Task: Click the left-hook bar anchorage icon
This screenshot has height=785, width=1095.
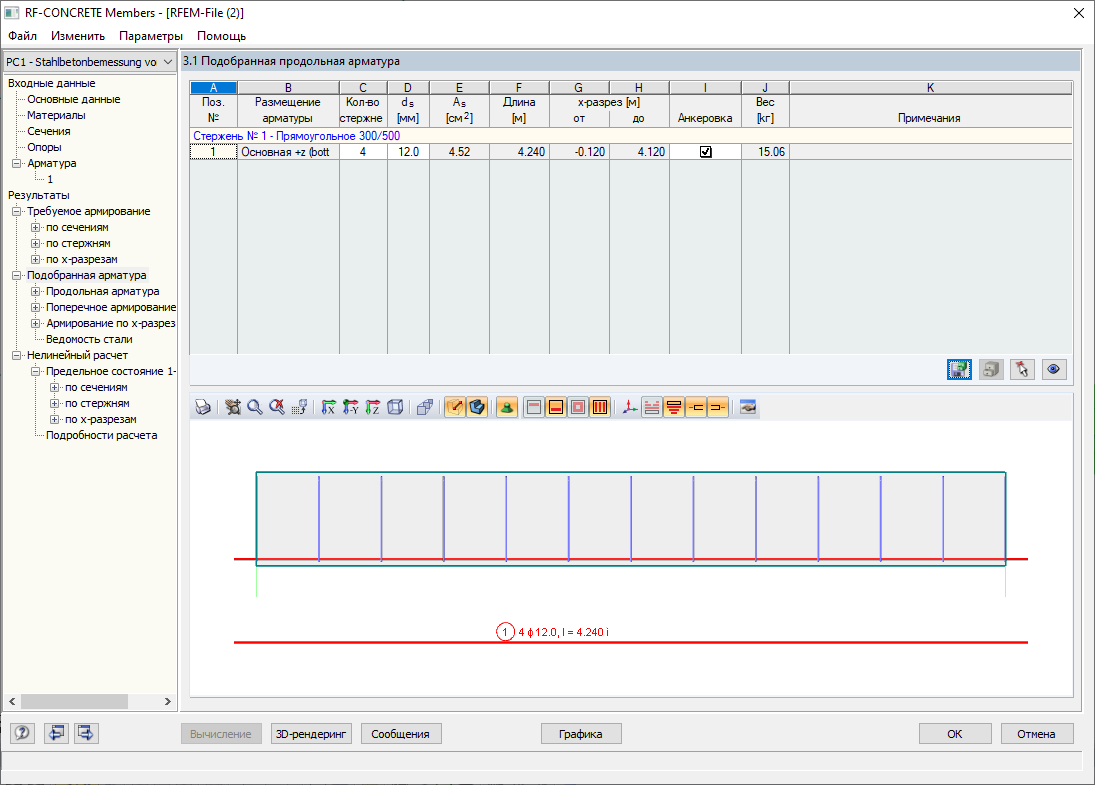Action: click(x=696, y=407)
